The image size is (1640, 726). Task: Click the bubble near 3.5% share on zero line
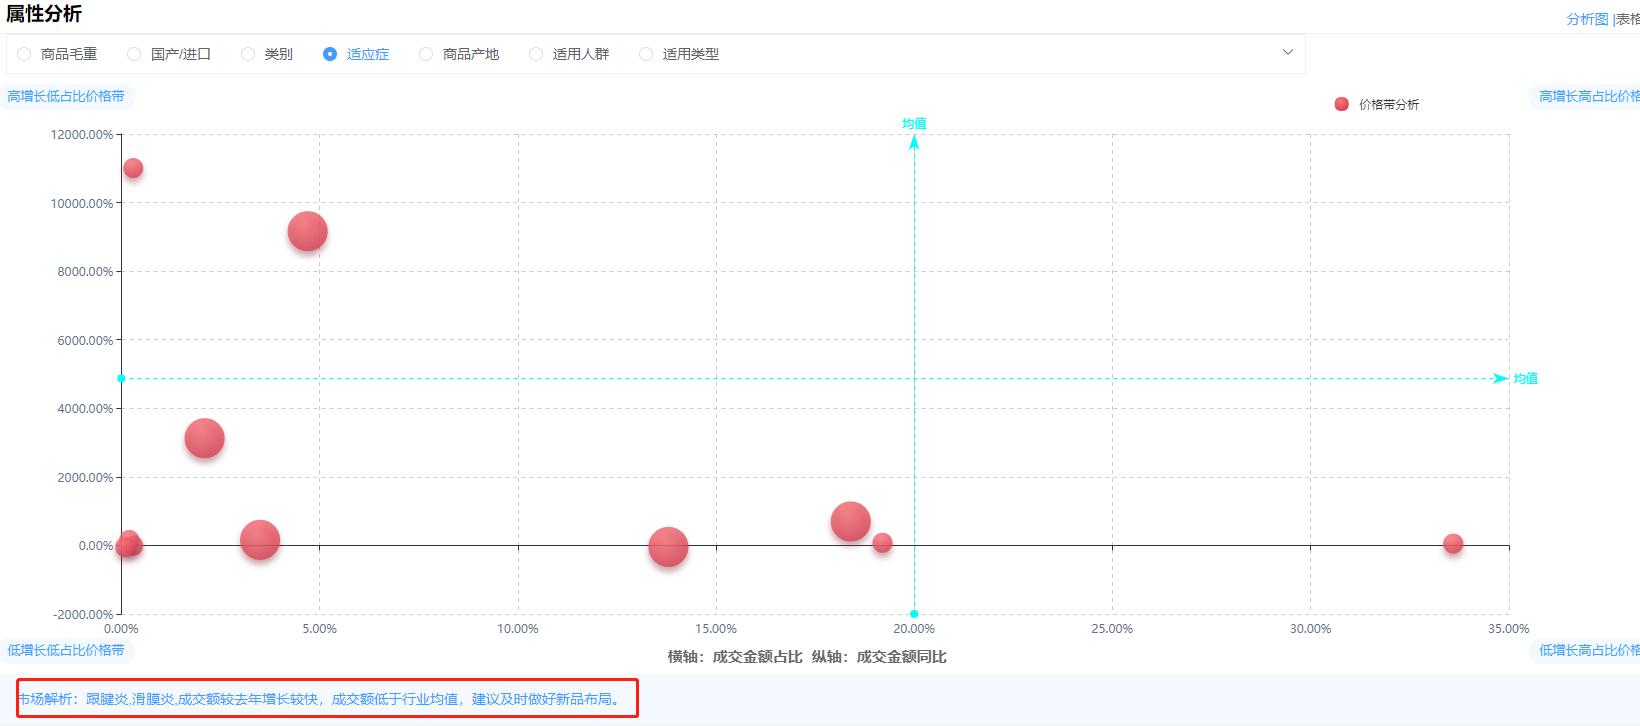pos(260,540)
